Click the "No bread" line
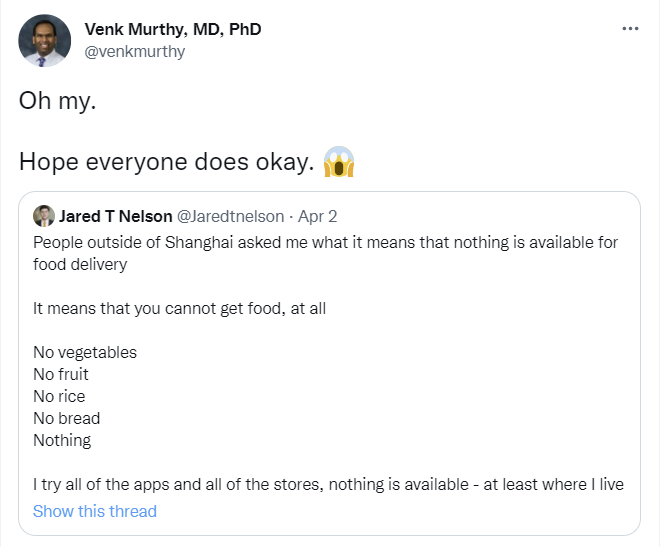Image resolution: width=663 pixels, height=547 pixels. click(67, 418)
